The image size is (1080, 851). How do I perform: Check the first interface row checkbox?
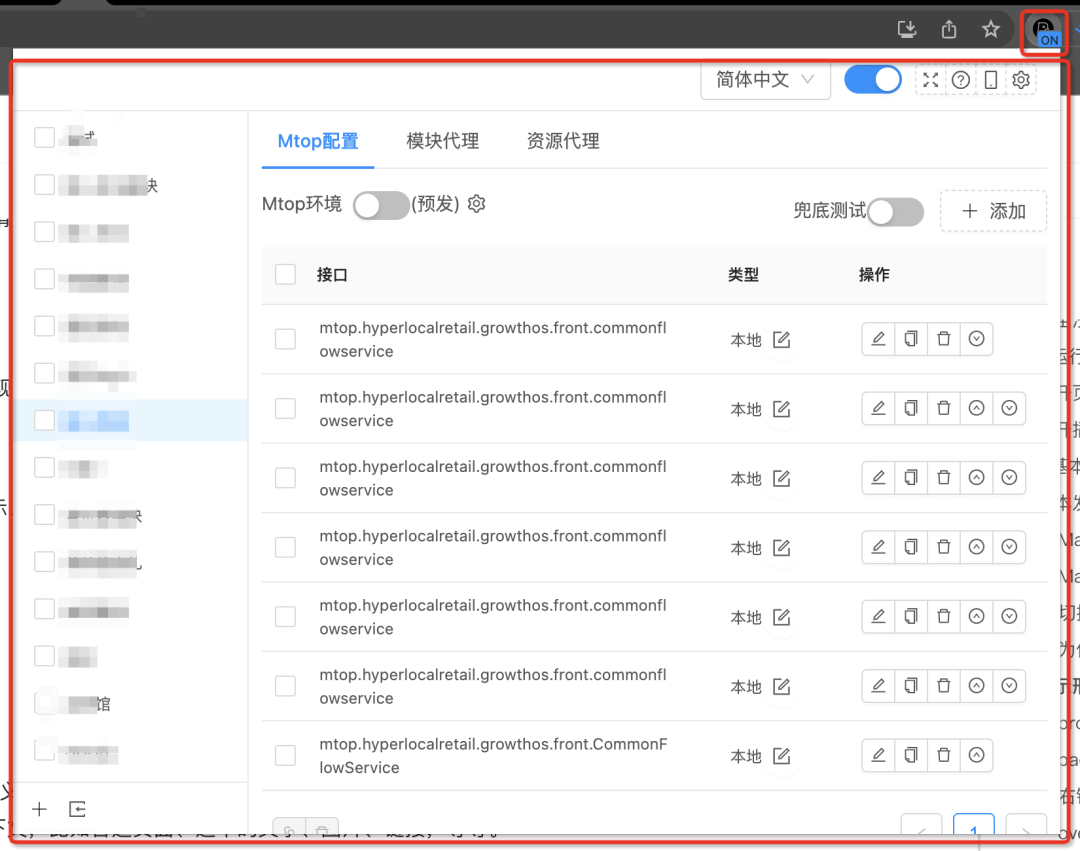(x=285, y=339)
